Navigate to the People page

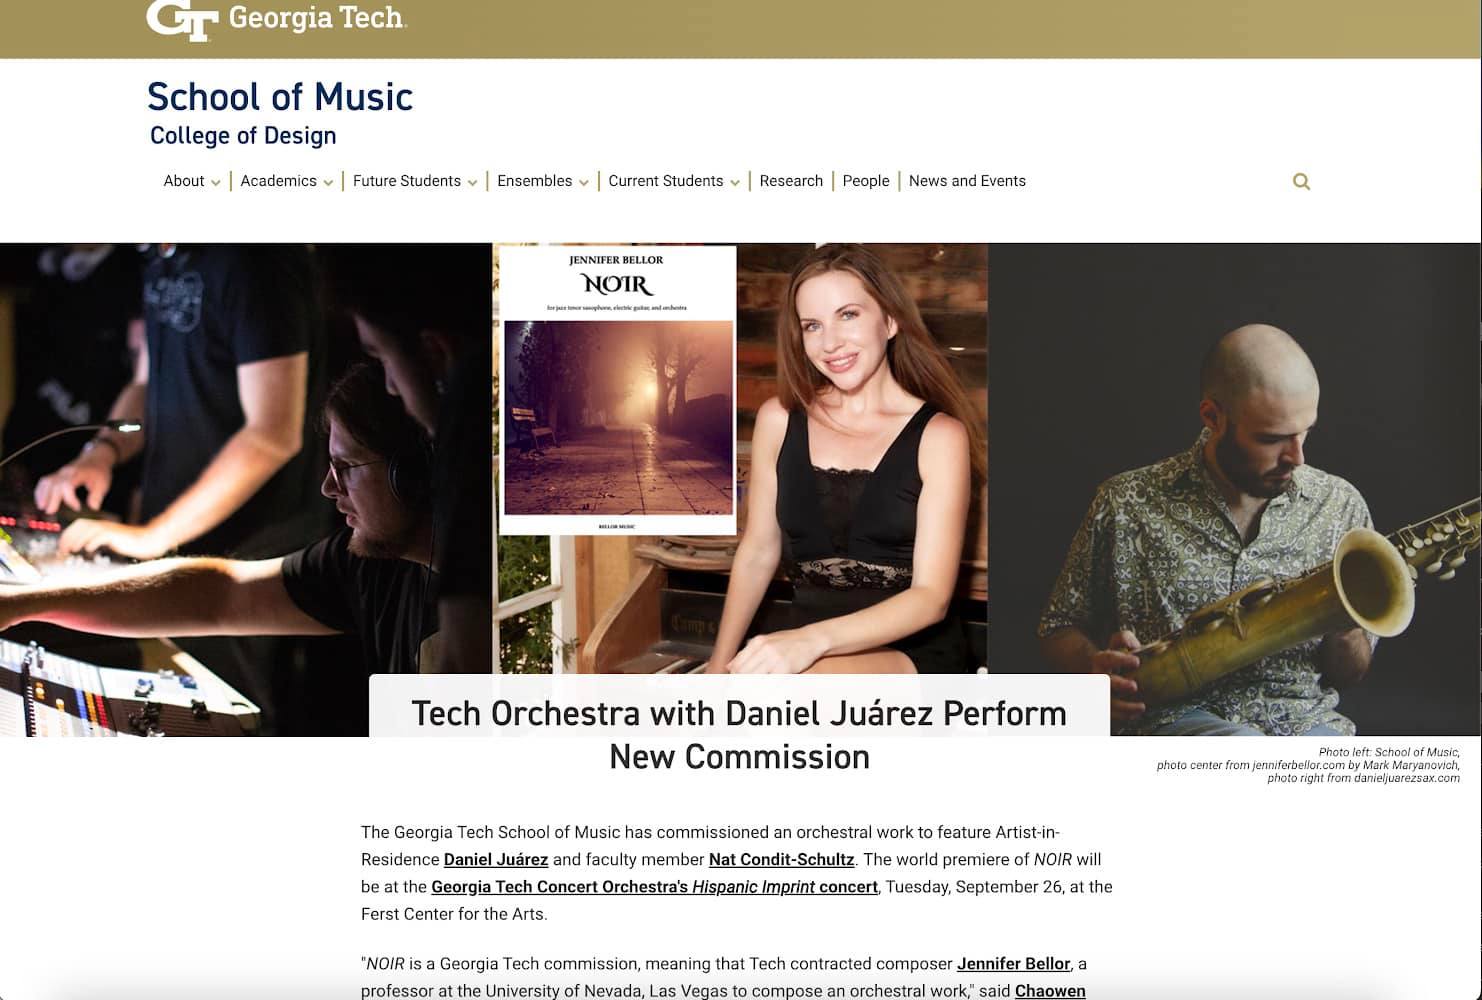click(866, 181)
